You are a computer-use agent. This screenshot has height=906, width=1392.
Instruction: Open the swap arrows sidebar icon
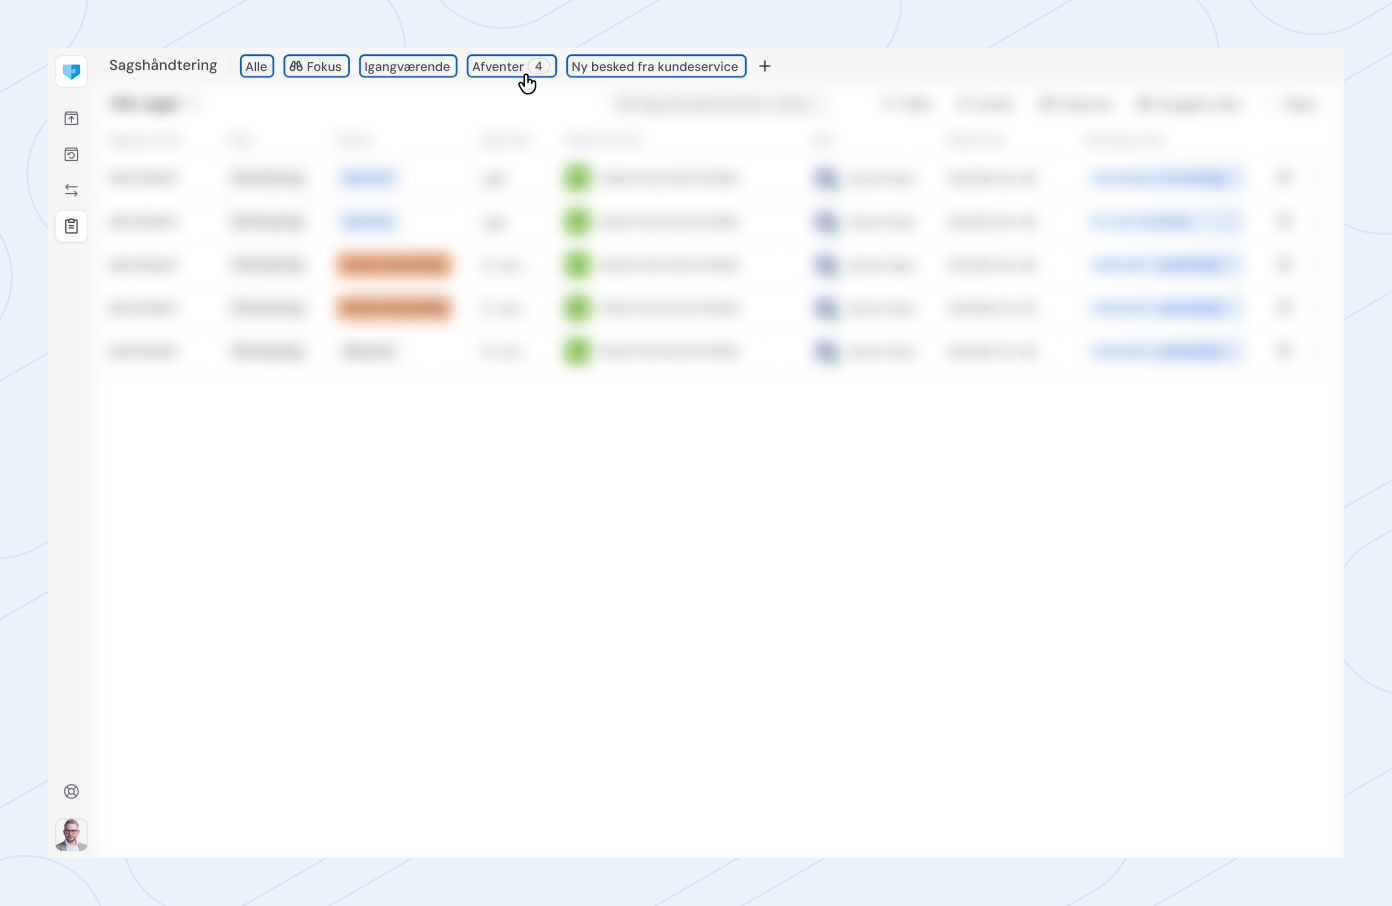pyautogui.click(x=71, y=190)
